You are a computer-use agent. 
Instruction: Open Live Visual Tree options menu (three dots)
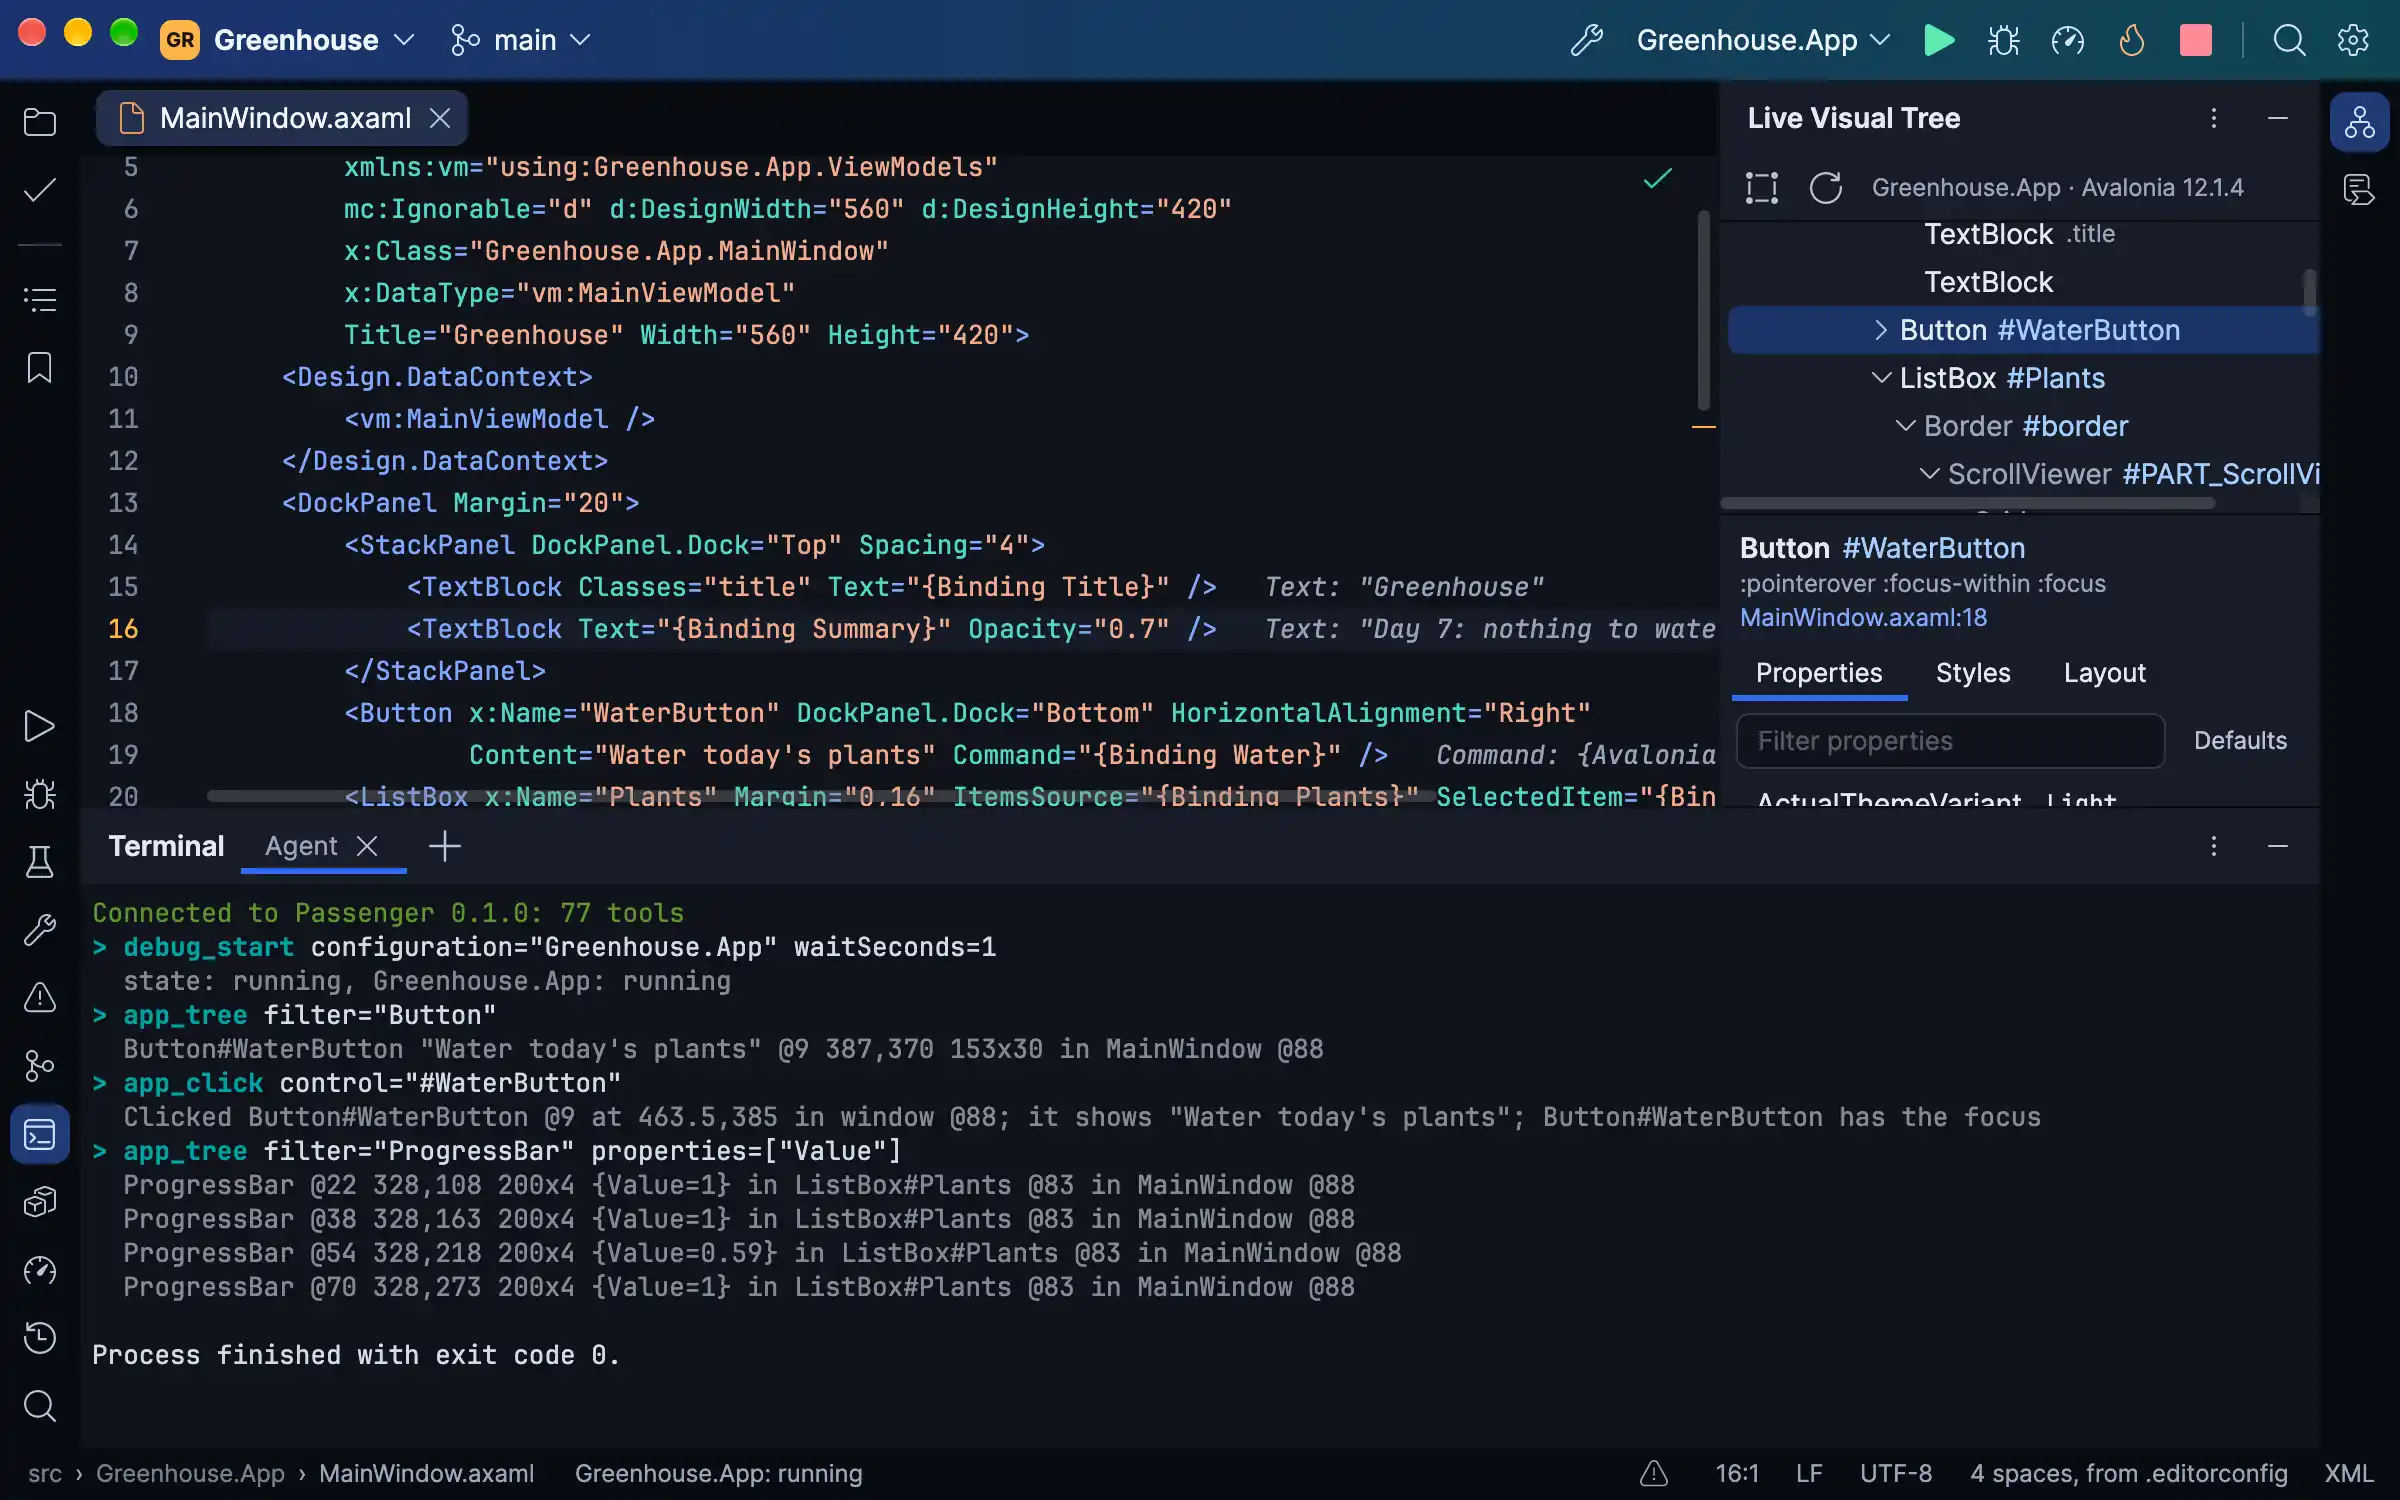(2213, 118)
